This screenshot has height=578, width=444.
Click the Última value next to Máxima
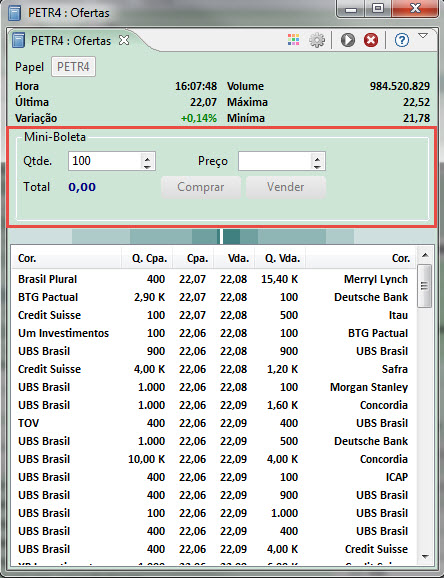(x=203, y=102)
